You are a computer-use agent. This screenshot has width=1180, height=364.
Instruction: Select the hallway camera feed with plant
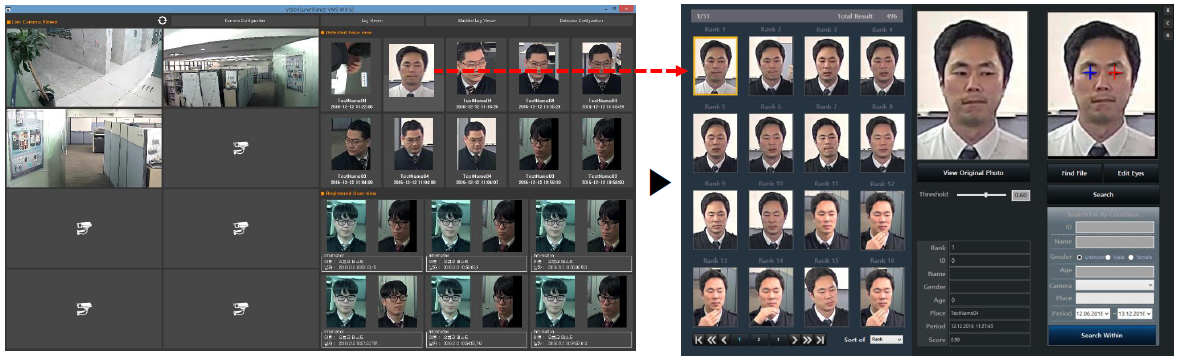coord(83,68)
